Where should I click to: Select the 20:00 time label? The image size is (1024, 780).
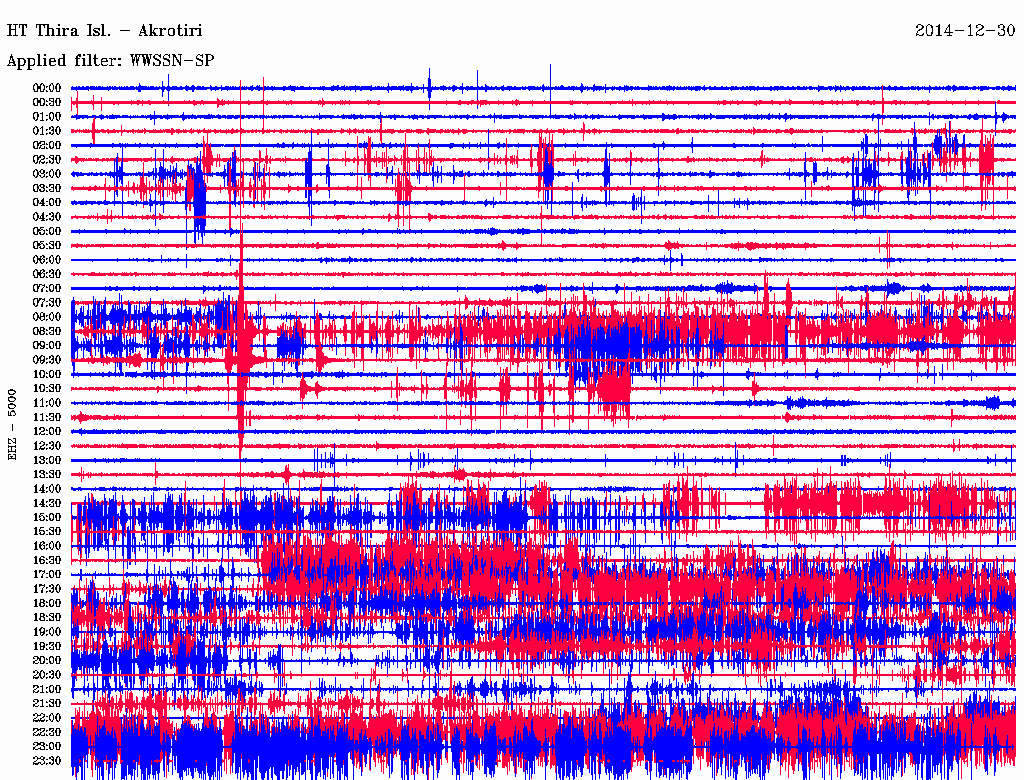click(x=47, y=661)
